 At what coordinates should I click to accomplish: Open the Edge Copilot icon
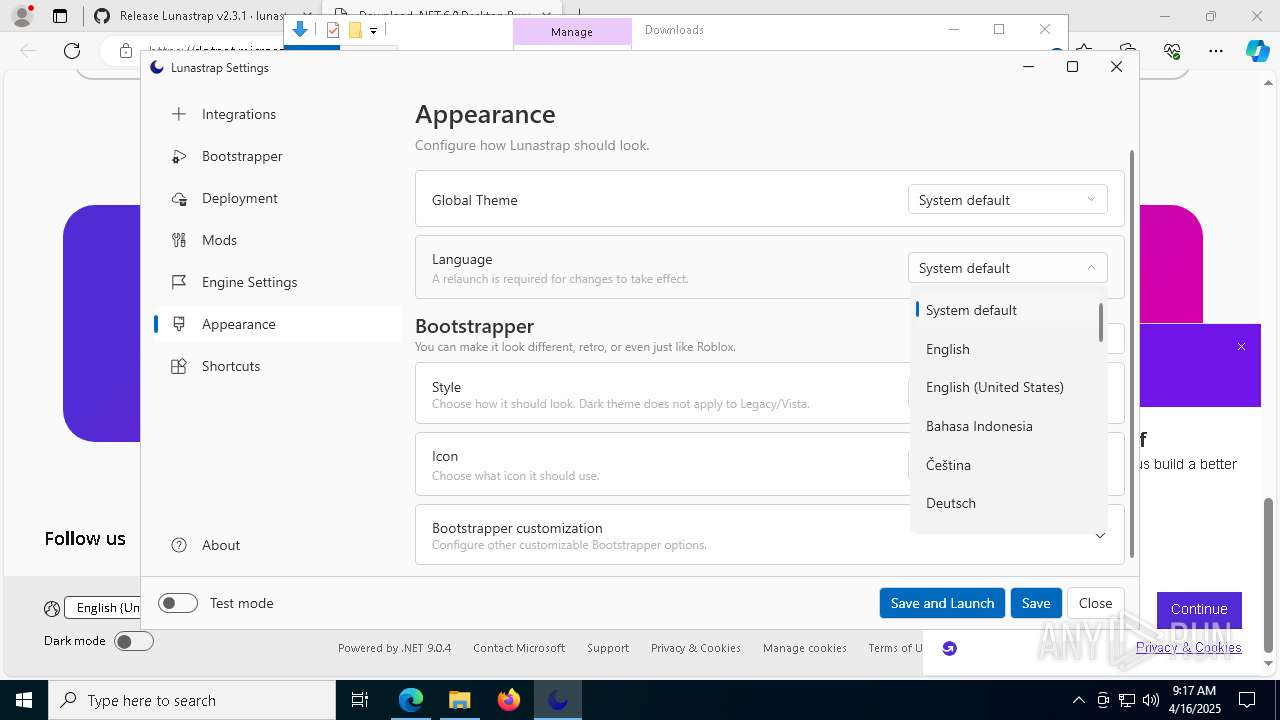click(1257, 50)
